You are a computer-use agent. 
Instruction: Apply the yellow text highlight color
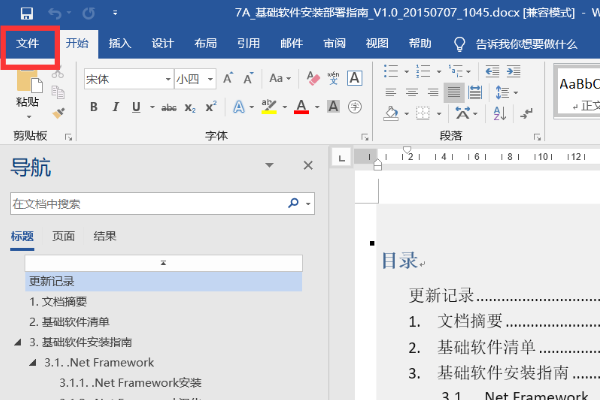pyautogui.click(x=269, y=106)
